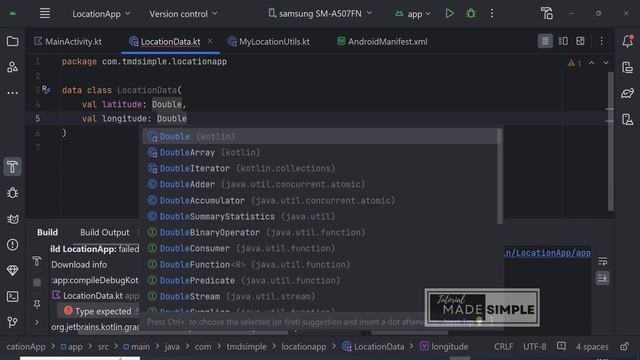Open the Project folder tool window

pos(13,41)
